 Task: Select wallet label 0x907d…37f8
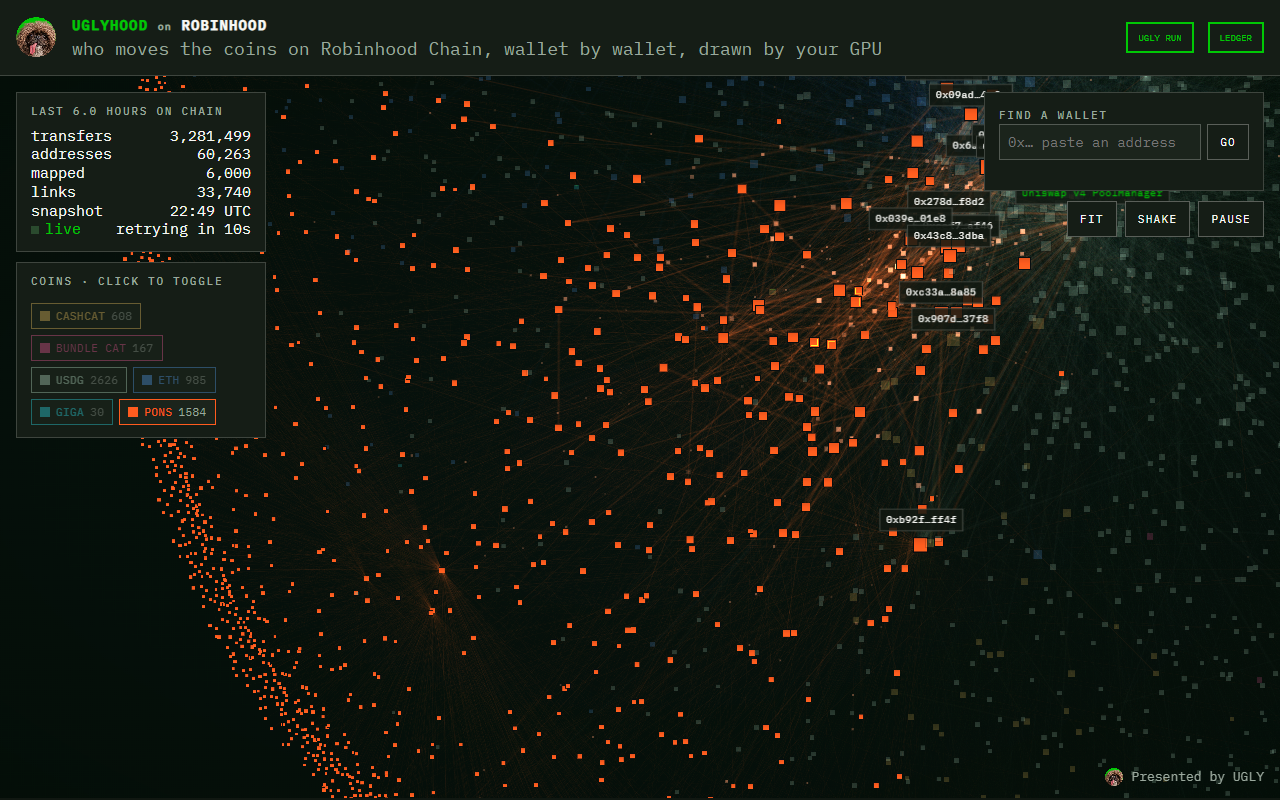tap(953, 319)
